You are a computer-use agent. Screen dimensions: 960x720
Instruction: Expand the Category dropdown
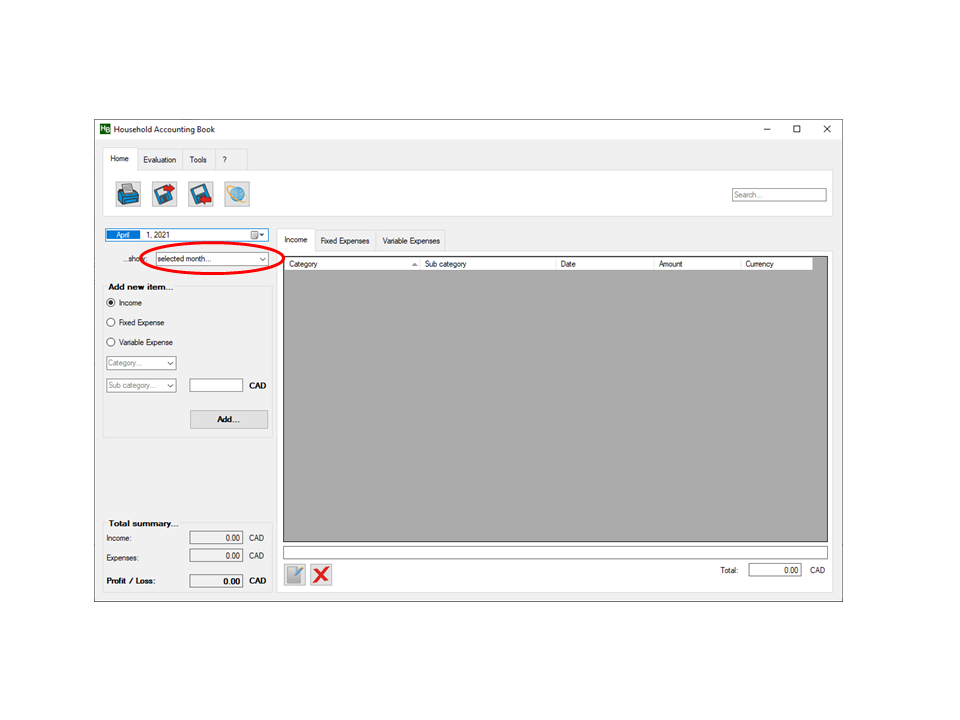pyautogui.click(x=141, y=363)
